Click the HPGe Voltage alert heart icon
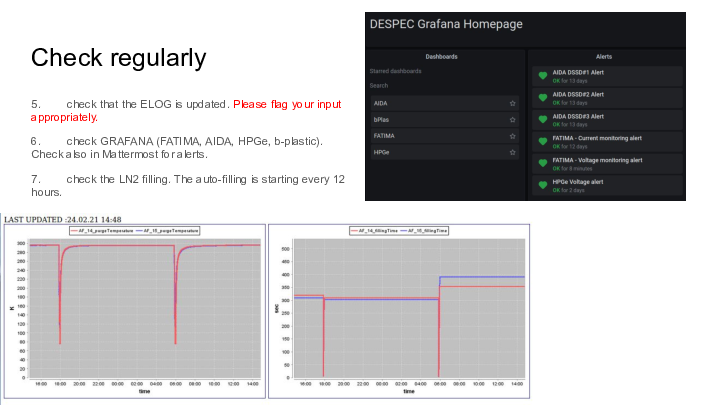The image size is (720, 405). [x=543, y=185]
